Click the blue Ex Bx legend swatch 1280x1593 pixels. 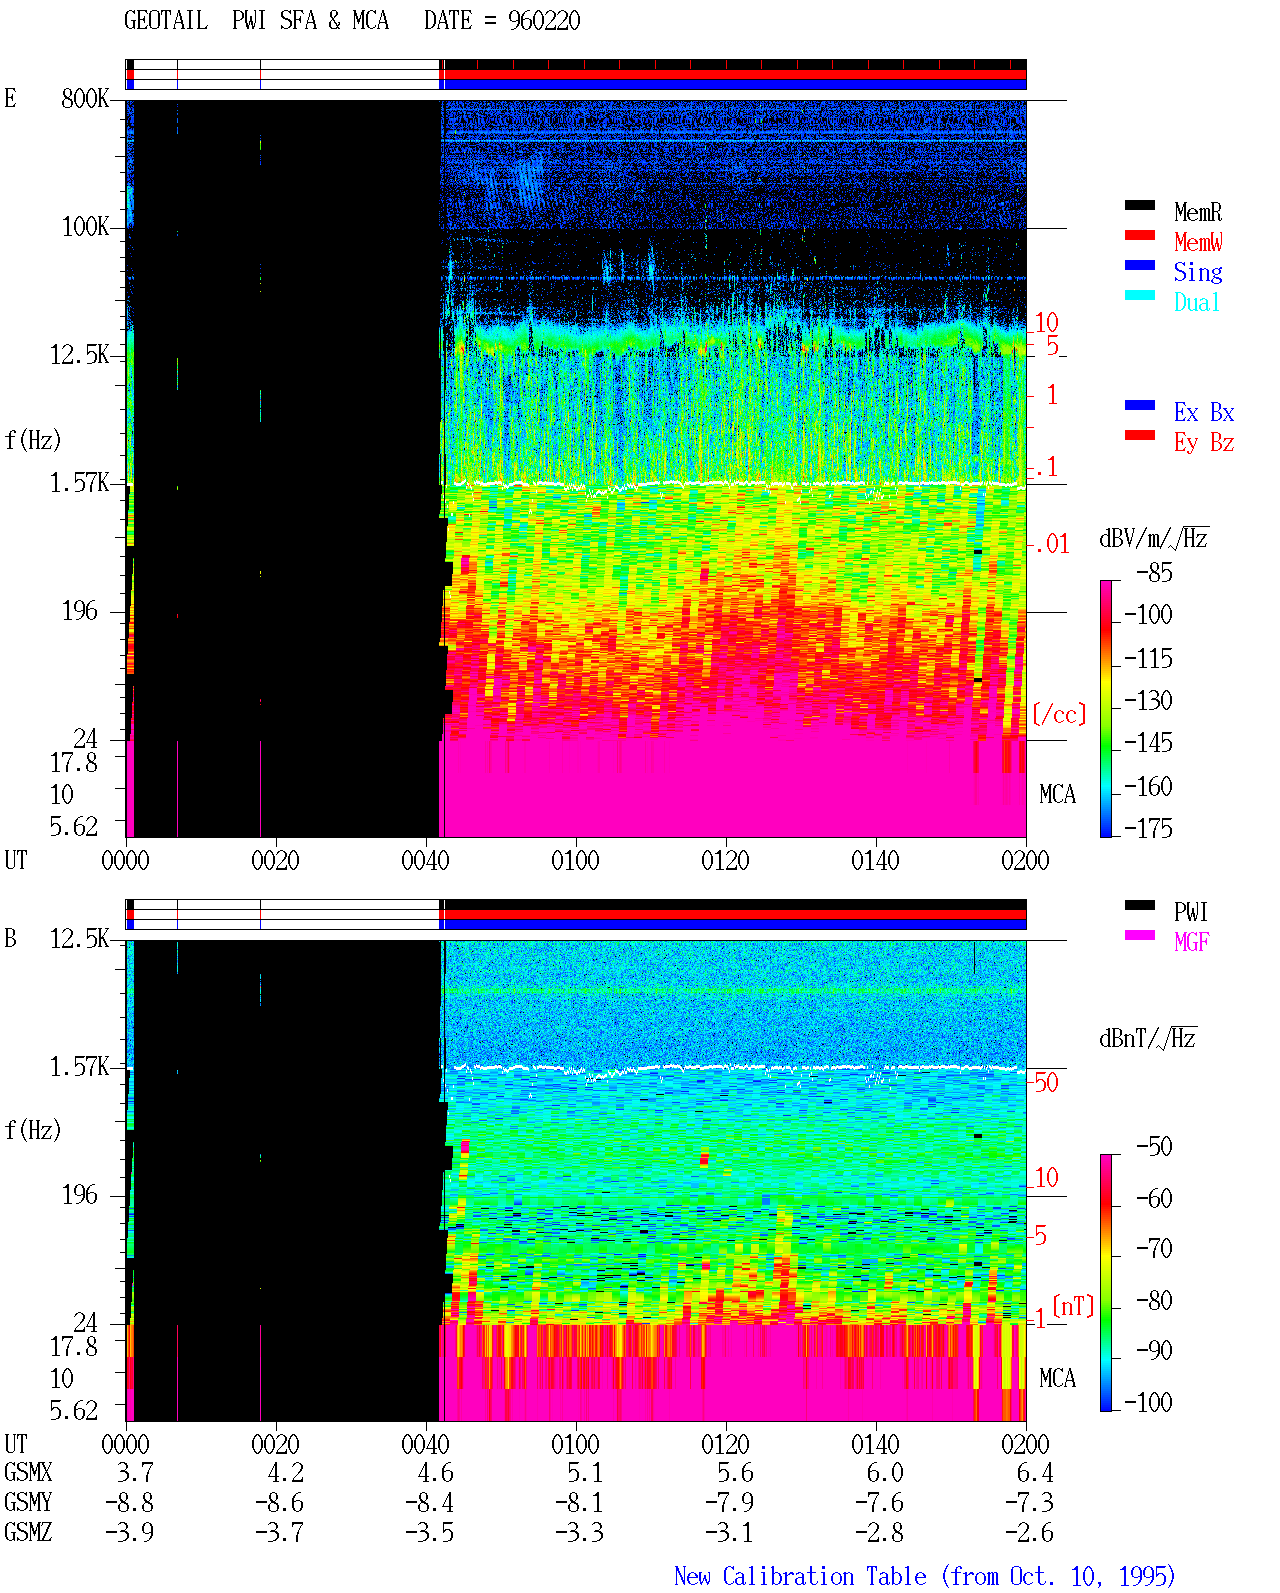pos(1140,405)
